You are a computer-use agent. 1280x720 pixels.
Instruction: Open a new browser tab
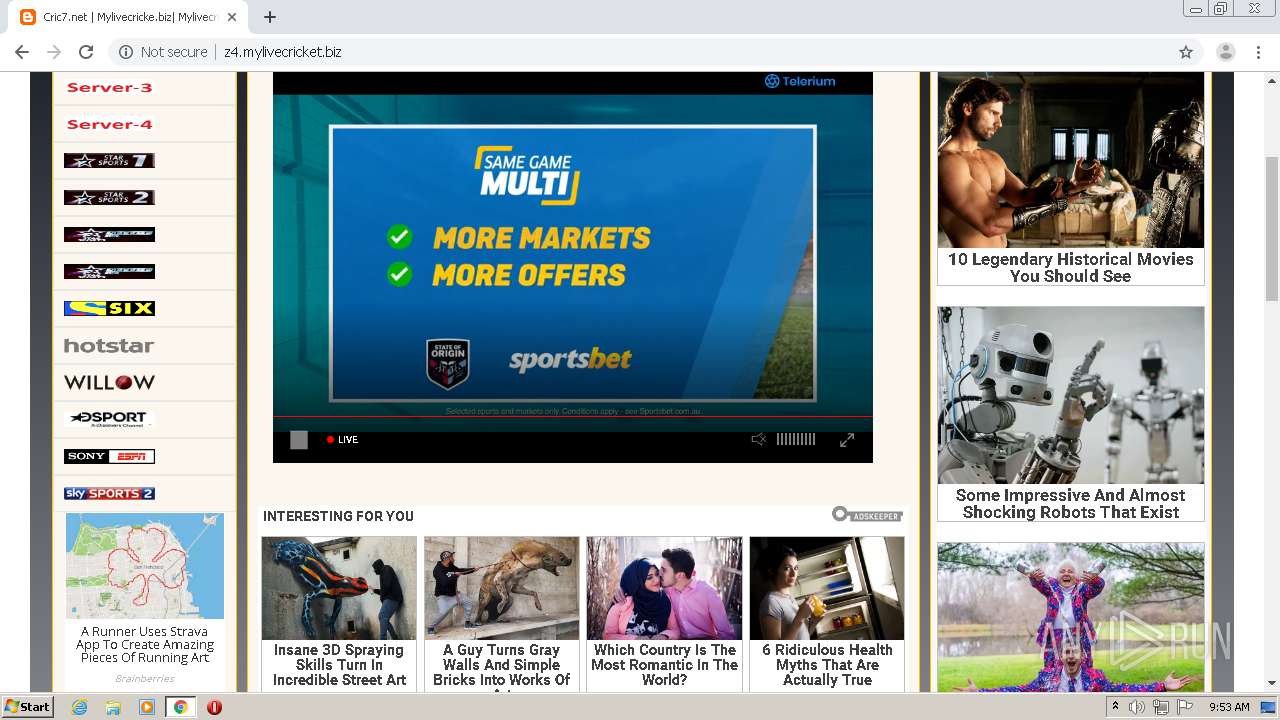click(270, 17)
